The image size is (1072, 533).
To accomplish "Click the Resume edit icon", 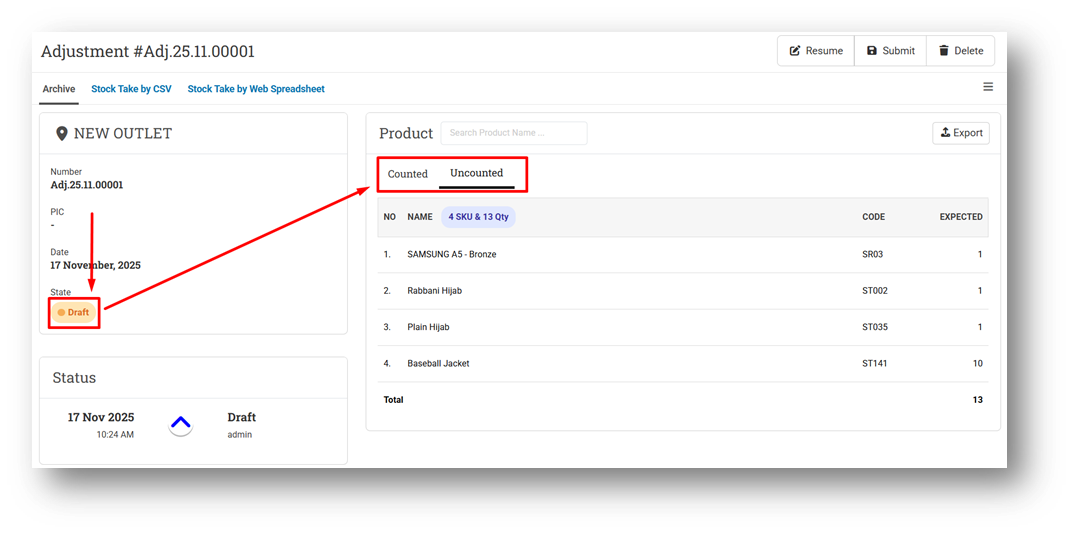I will click(x=795, y=51).
